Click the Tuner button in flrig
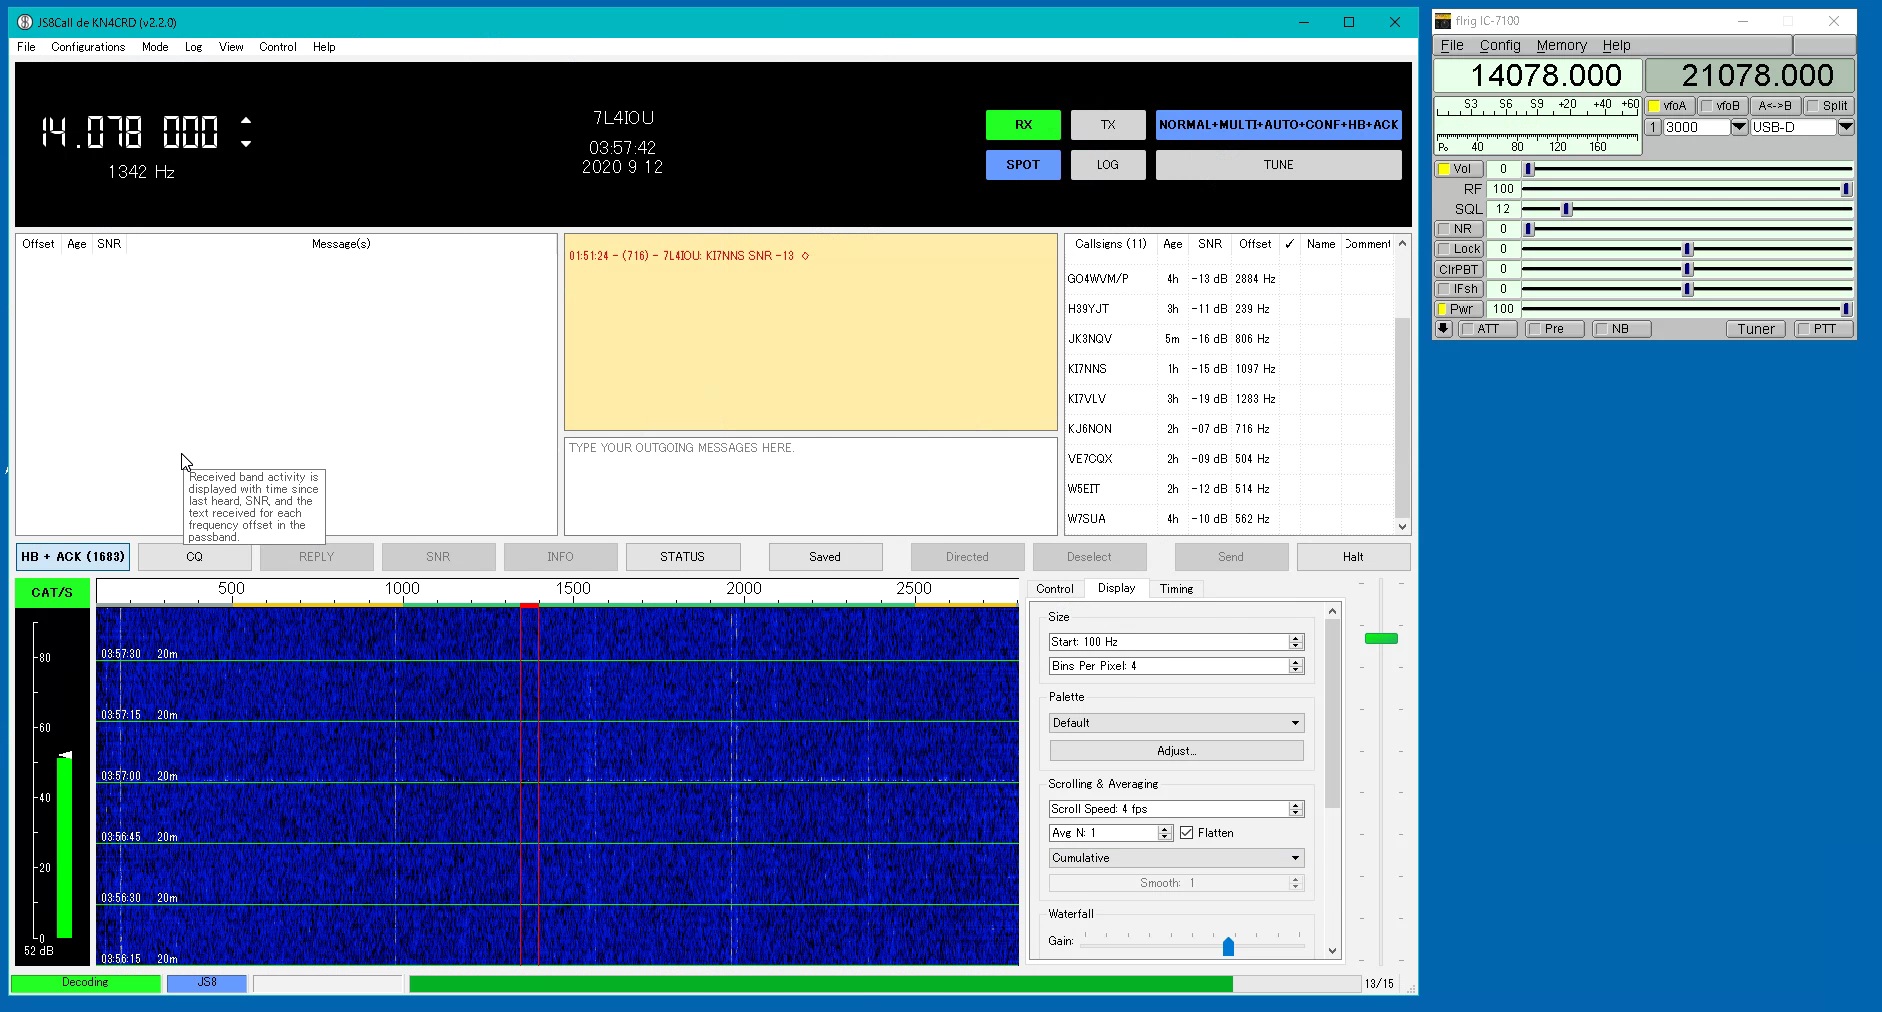Viewport: 1882px width, 1012px height. (x=1756, y=329)
